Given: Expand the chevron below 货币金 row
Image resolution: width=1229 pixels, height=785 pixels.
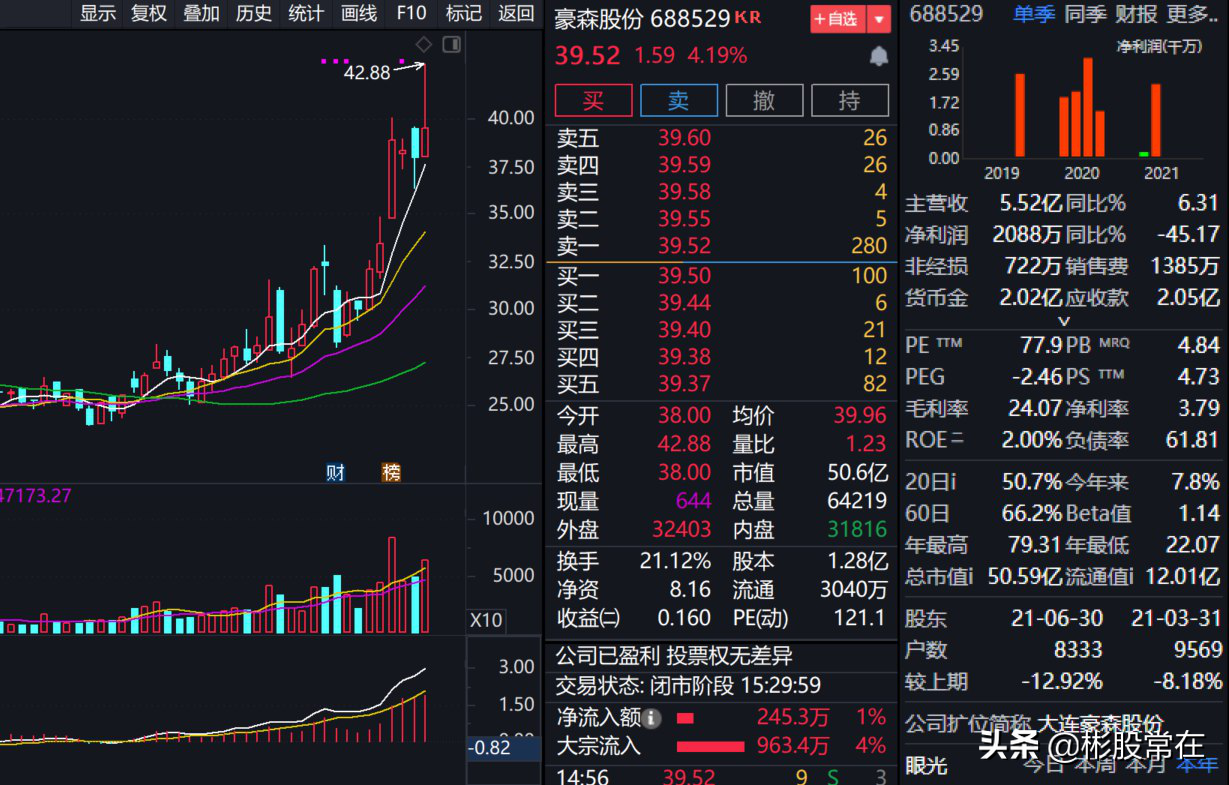Looking at the screenshot, I should [1064, 322].
